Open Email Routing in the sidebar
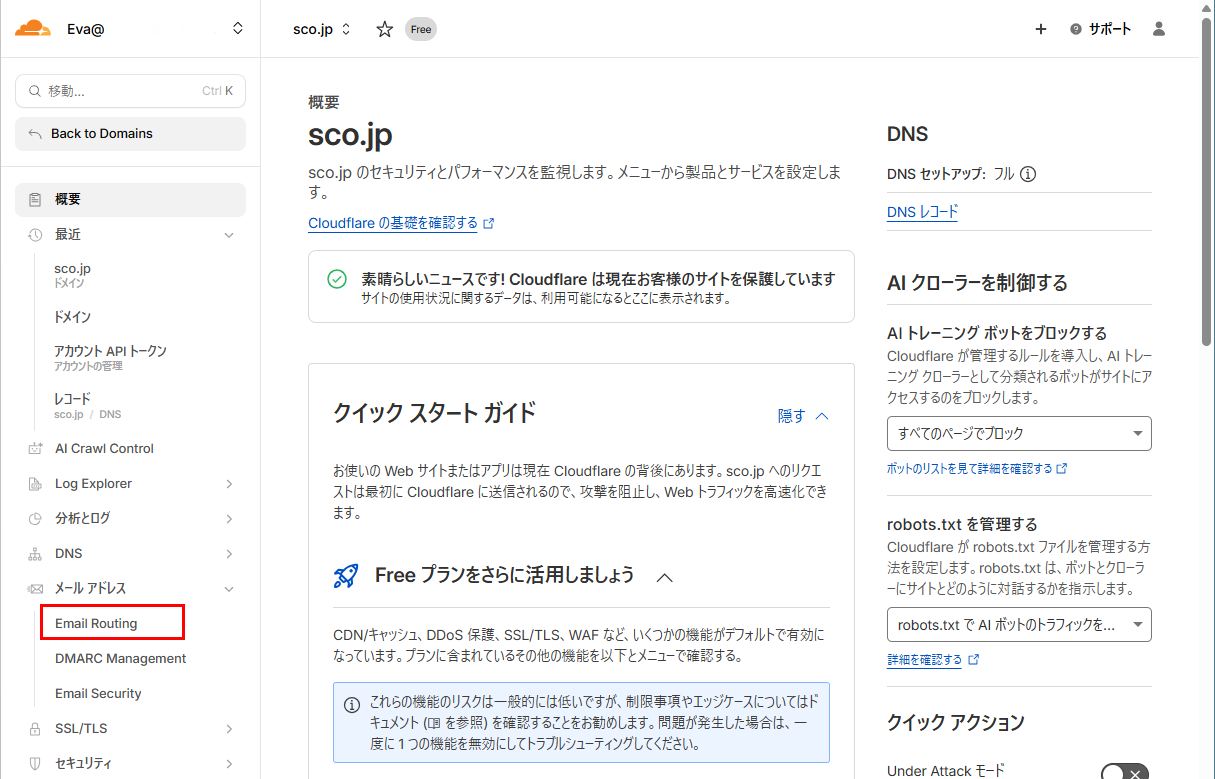This screenshot has width=1215, height=779. pyautogui.click(x=94, y=622)
